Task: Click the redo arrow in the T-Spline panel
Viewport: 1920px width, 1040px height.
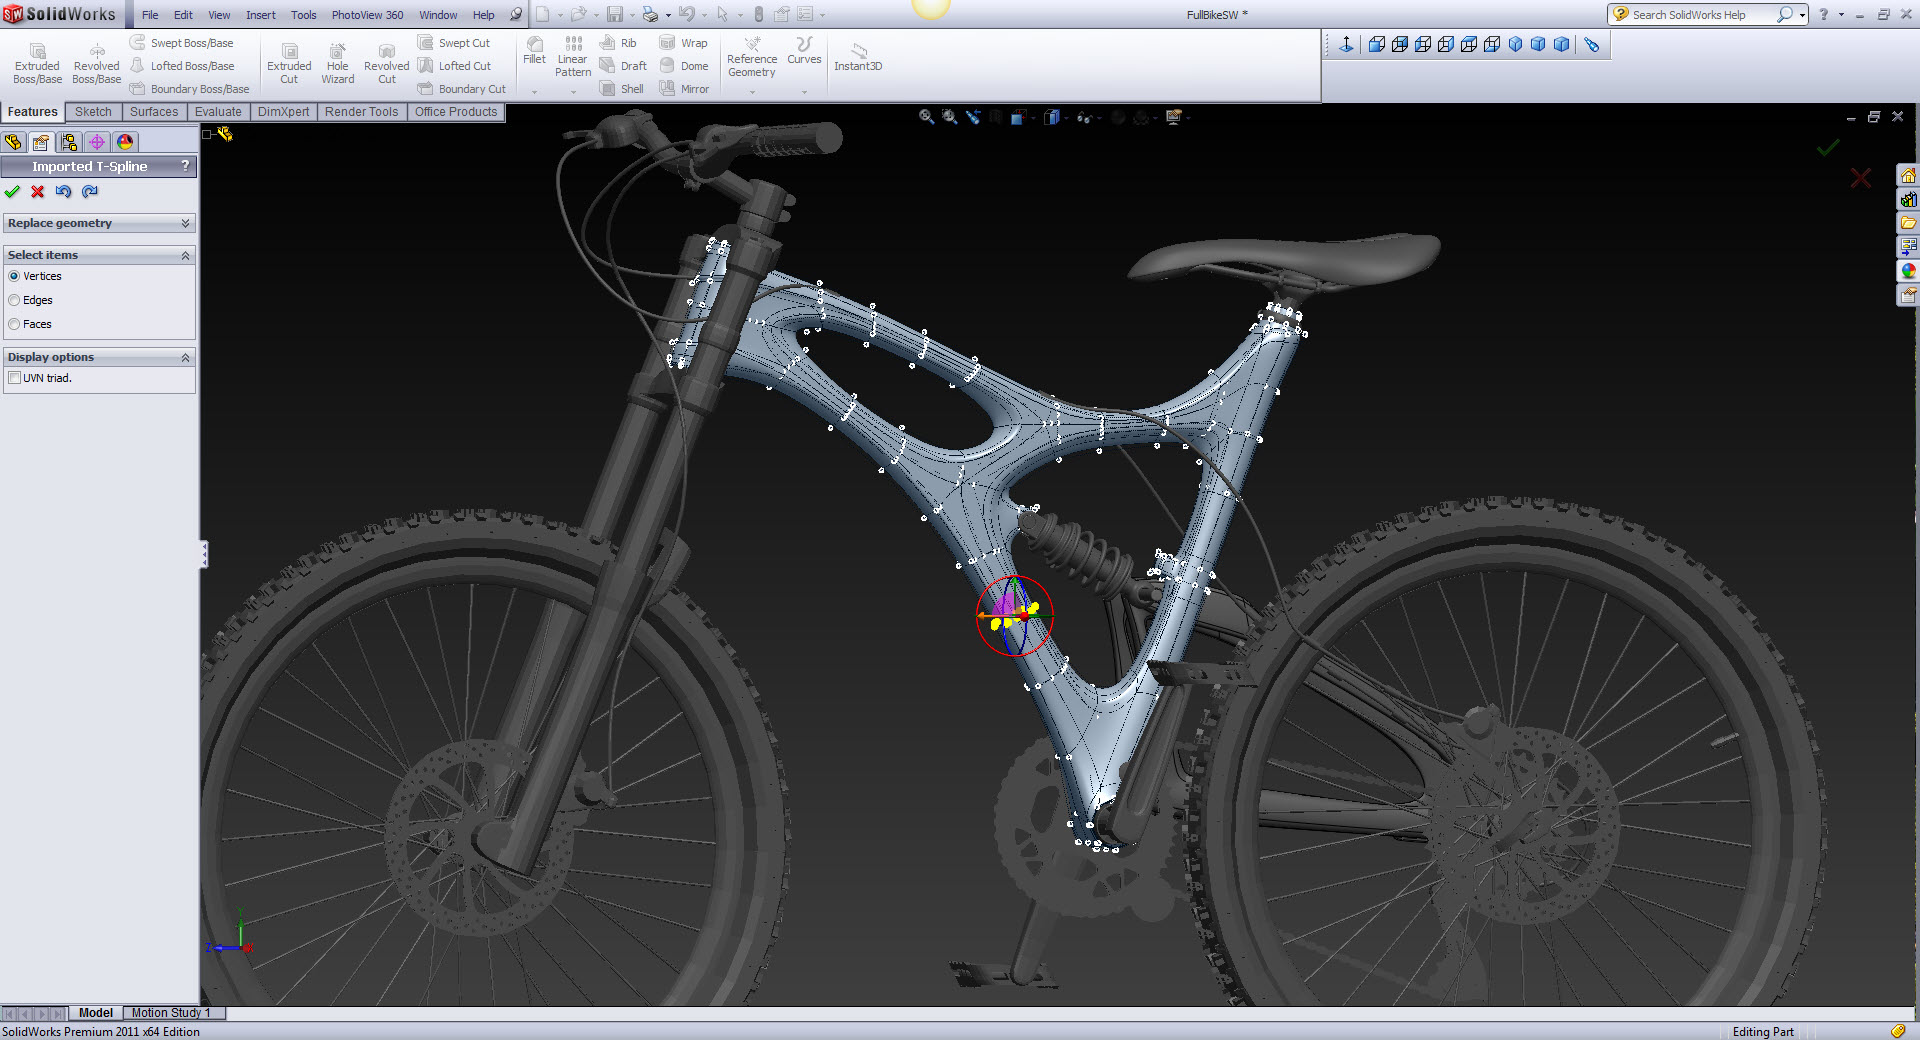Action: coord(90,192)
